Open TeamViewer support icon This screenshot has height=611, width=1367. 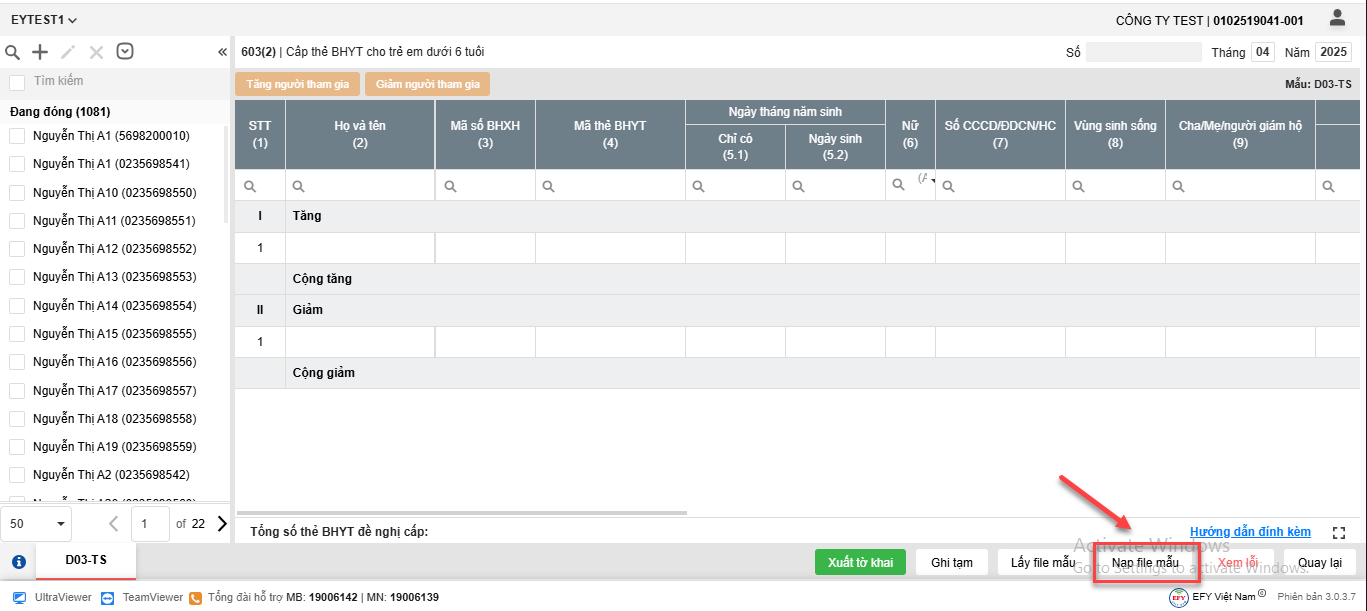[109, 597]
